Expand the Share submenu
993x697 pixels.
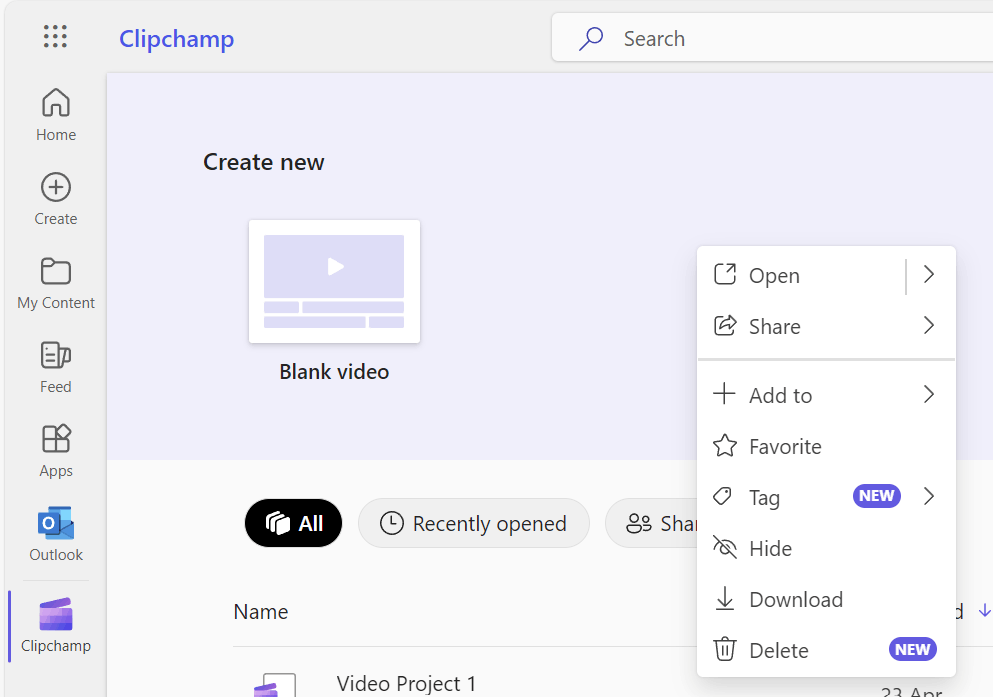point(928,325)
